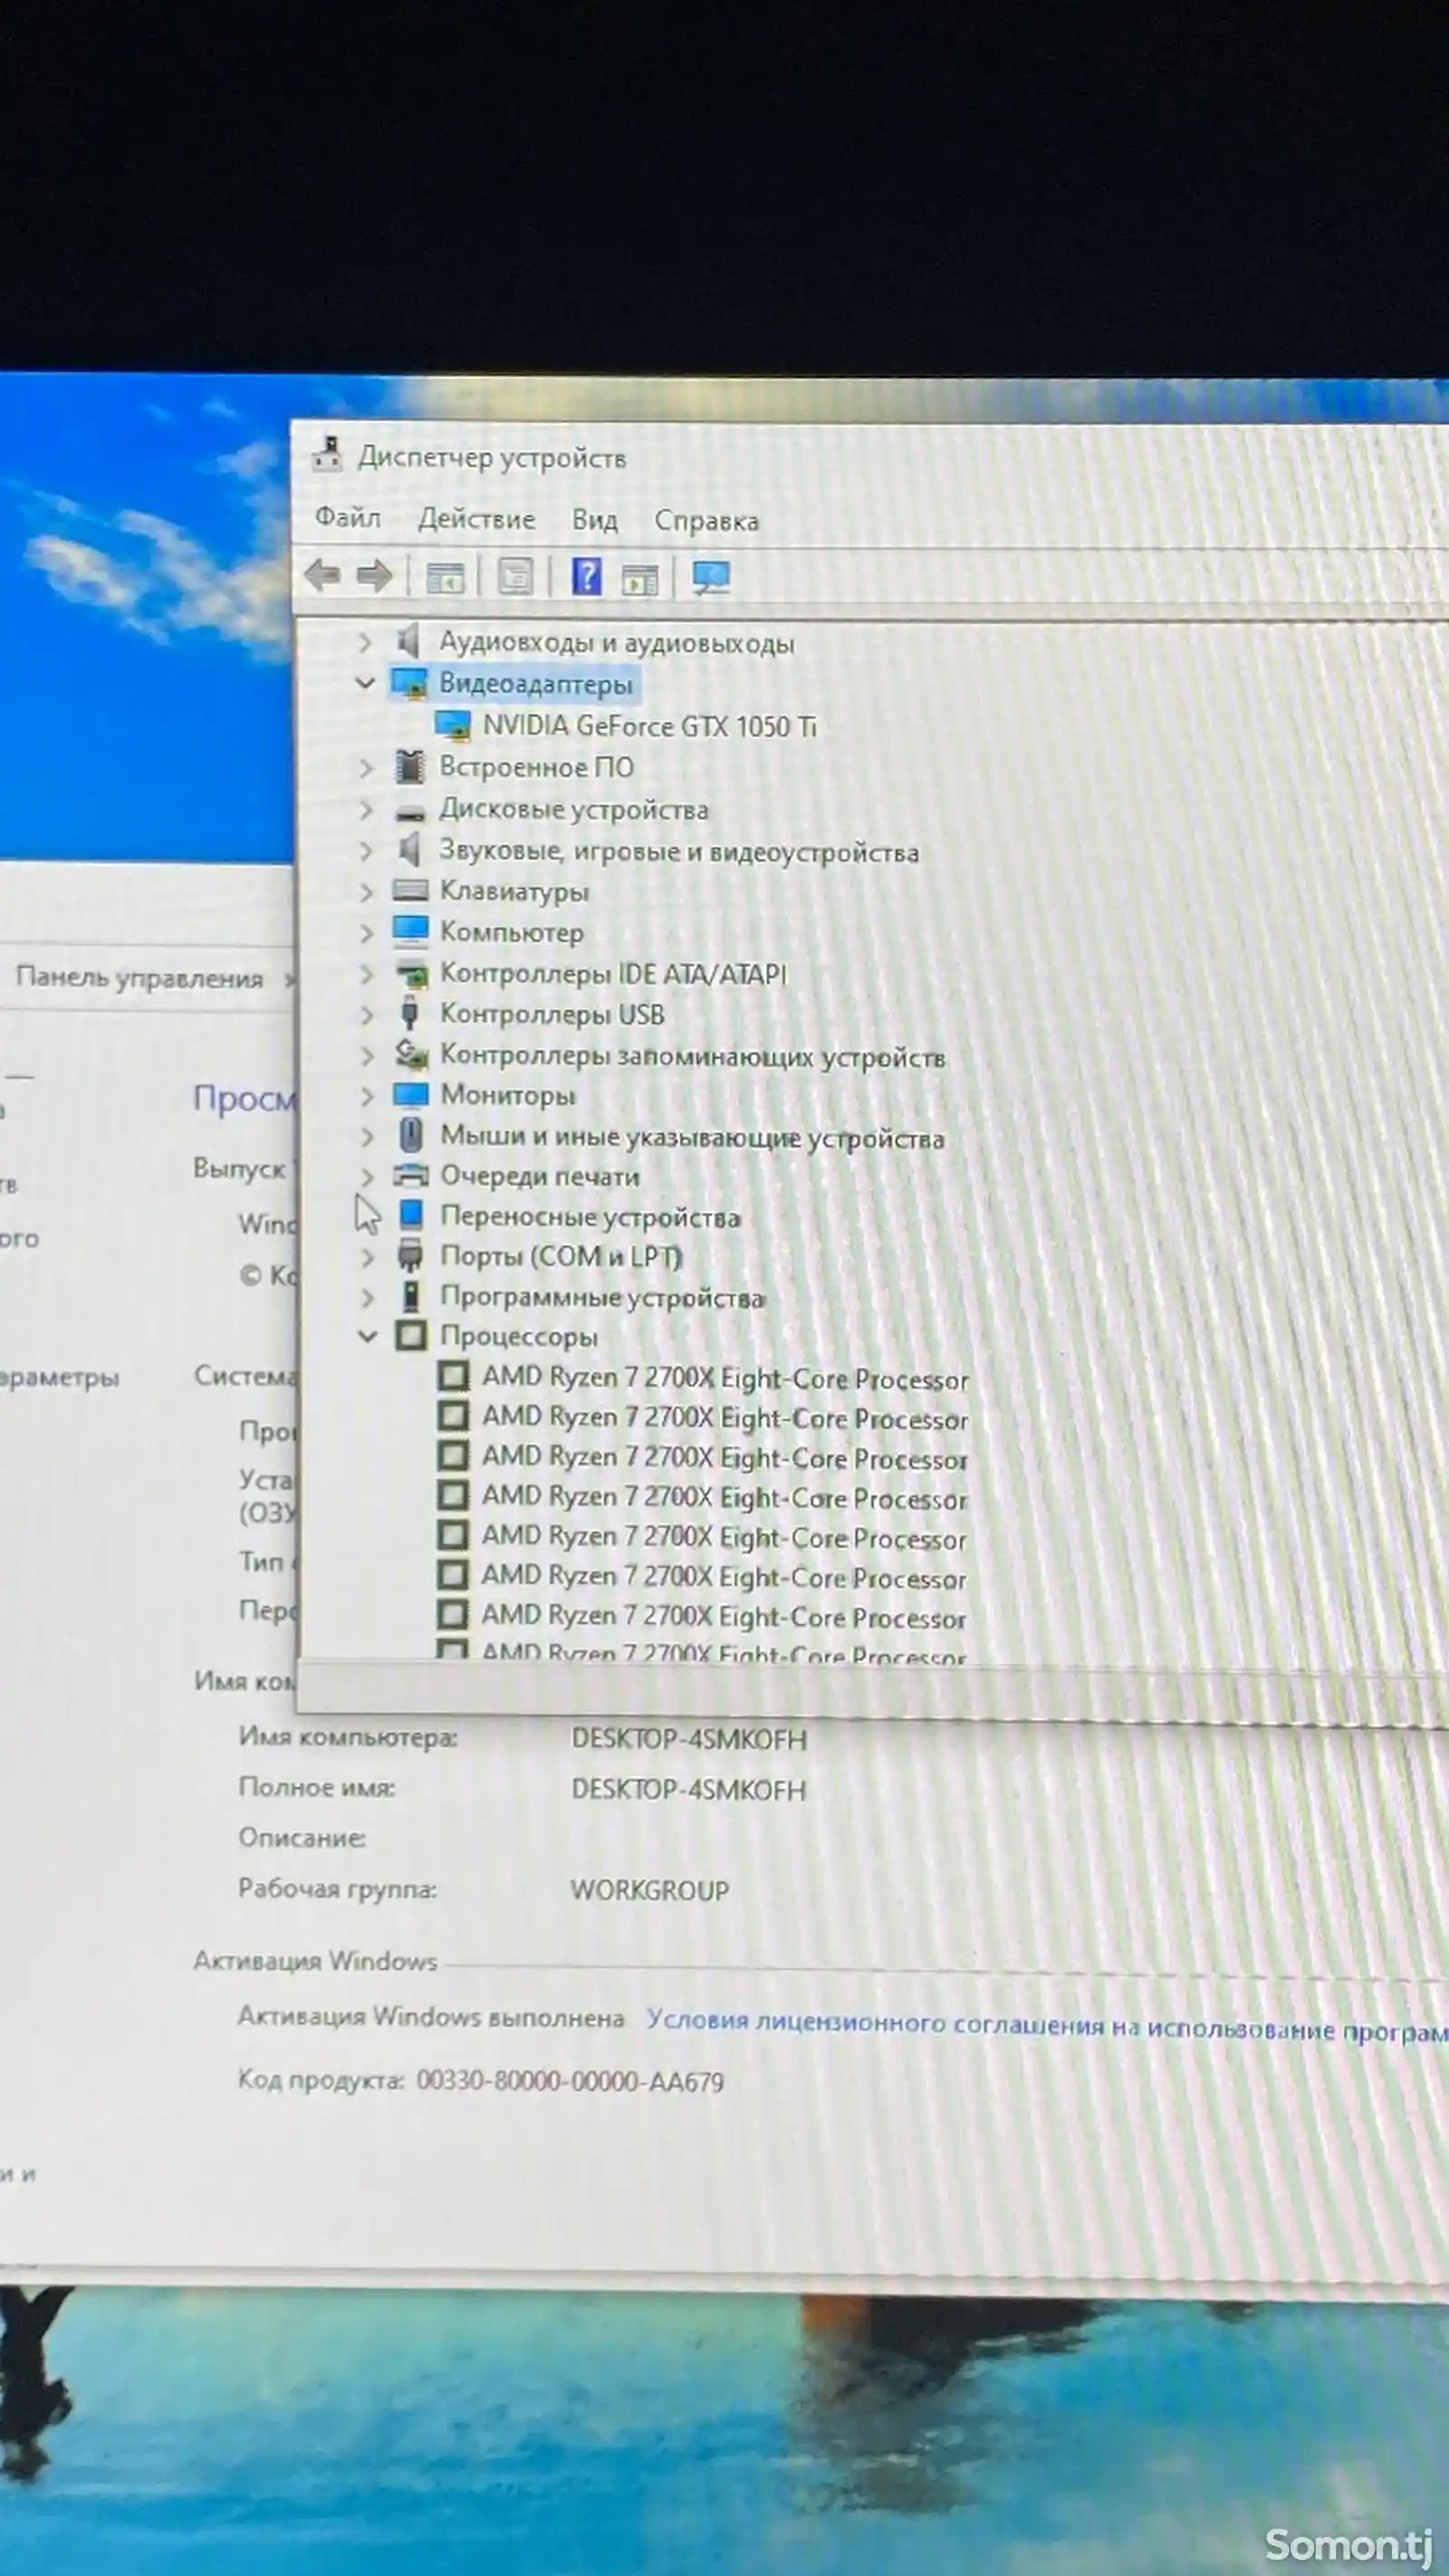Screen dimensions: 1449x2576
Task: Click Контроллеры запоминающих устройств icon
Action: (411, 1053)
